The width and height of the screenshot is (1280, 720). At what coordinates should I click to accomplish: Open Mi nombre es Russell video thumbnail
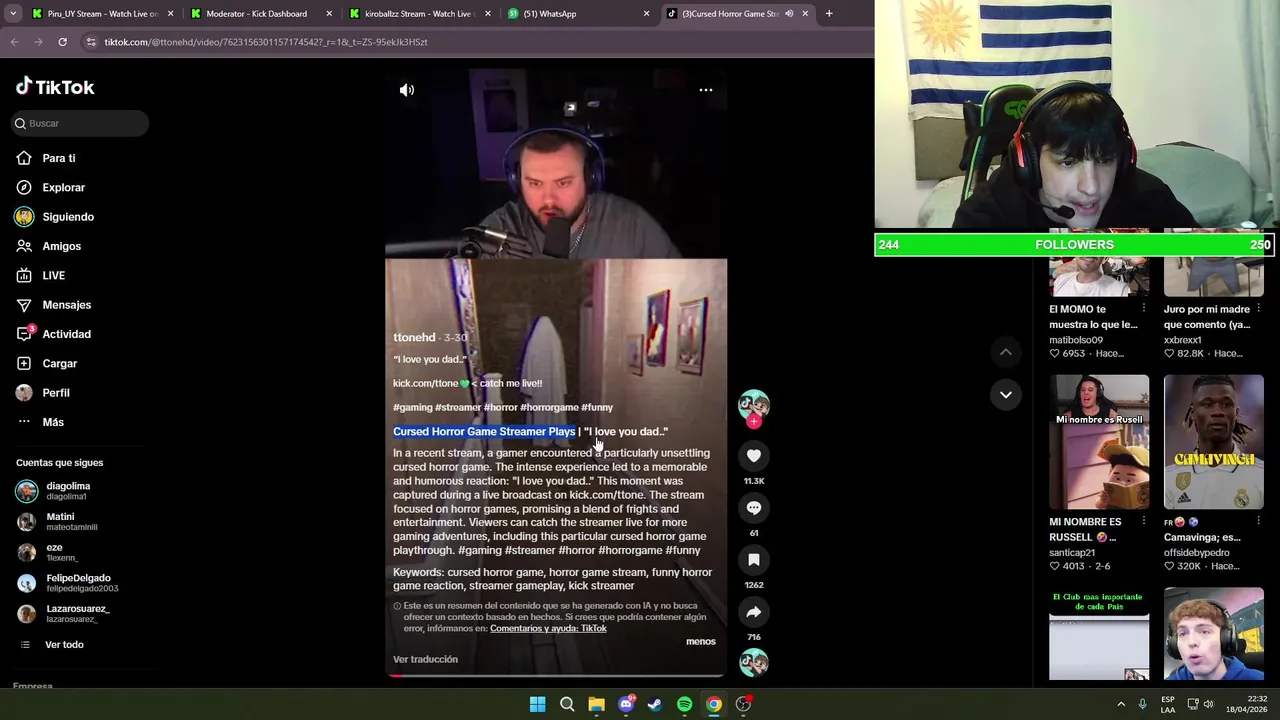pyautogui.click(x=1099, y=442)
